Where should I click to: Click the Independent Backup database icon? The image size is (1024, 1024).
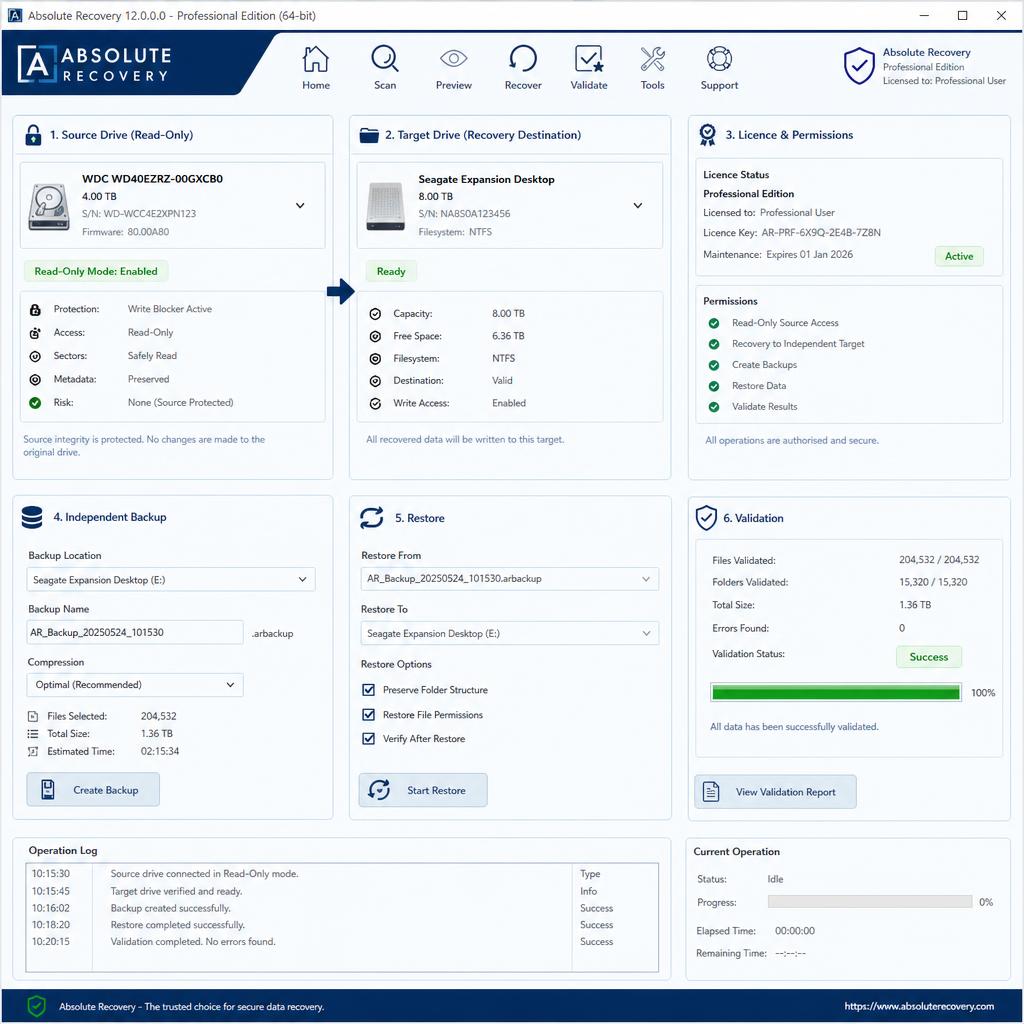click(32, 517)
